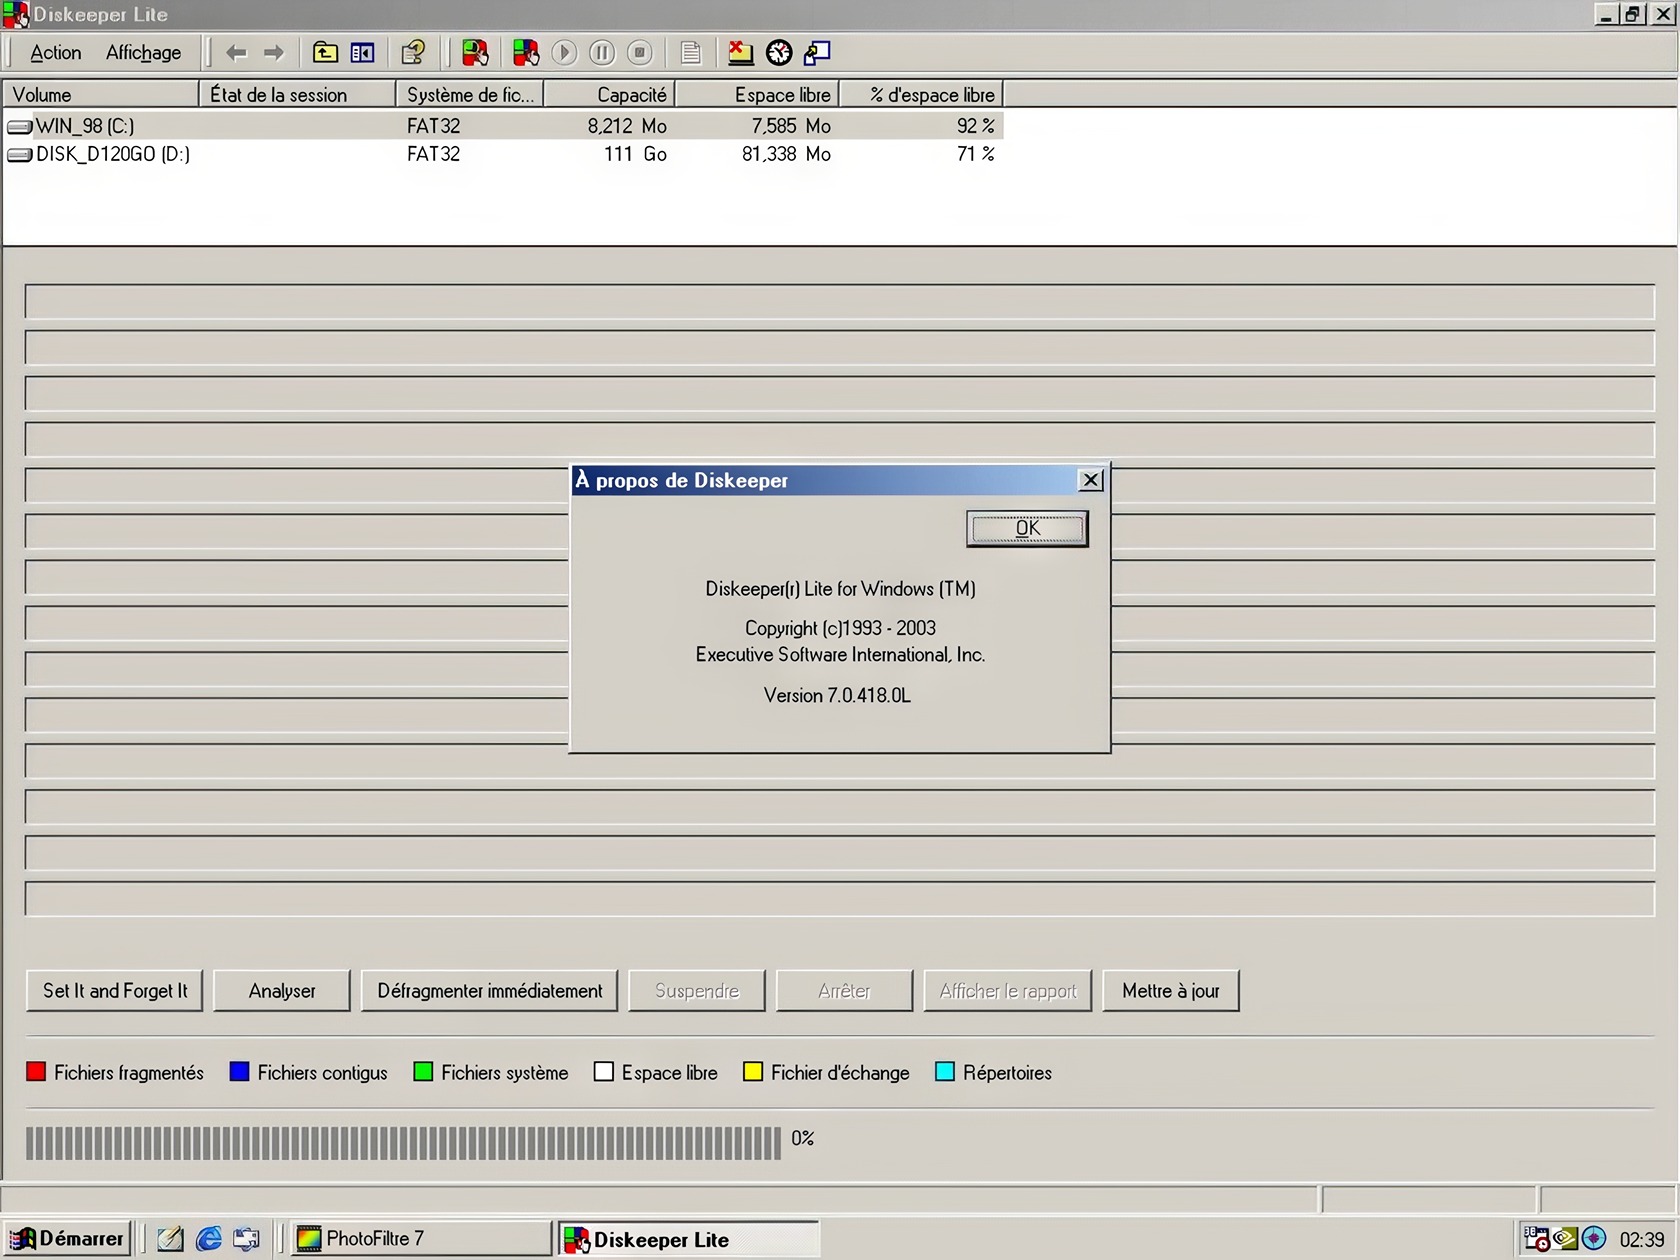This screenshot has height=1260, width=1680.
Task: Click Défragmenter immédiatement button
Action: pos(489,991)
